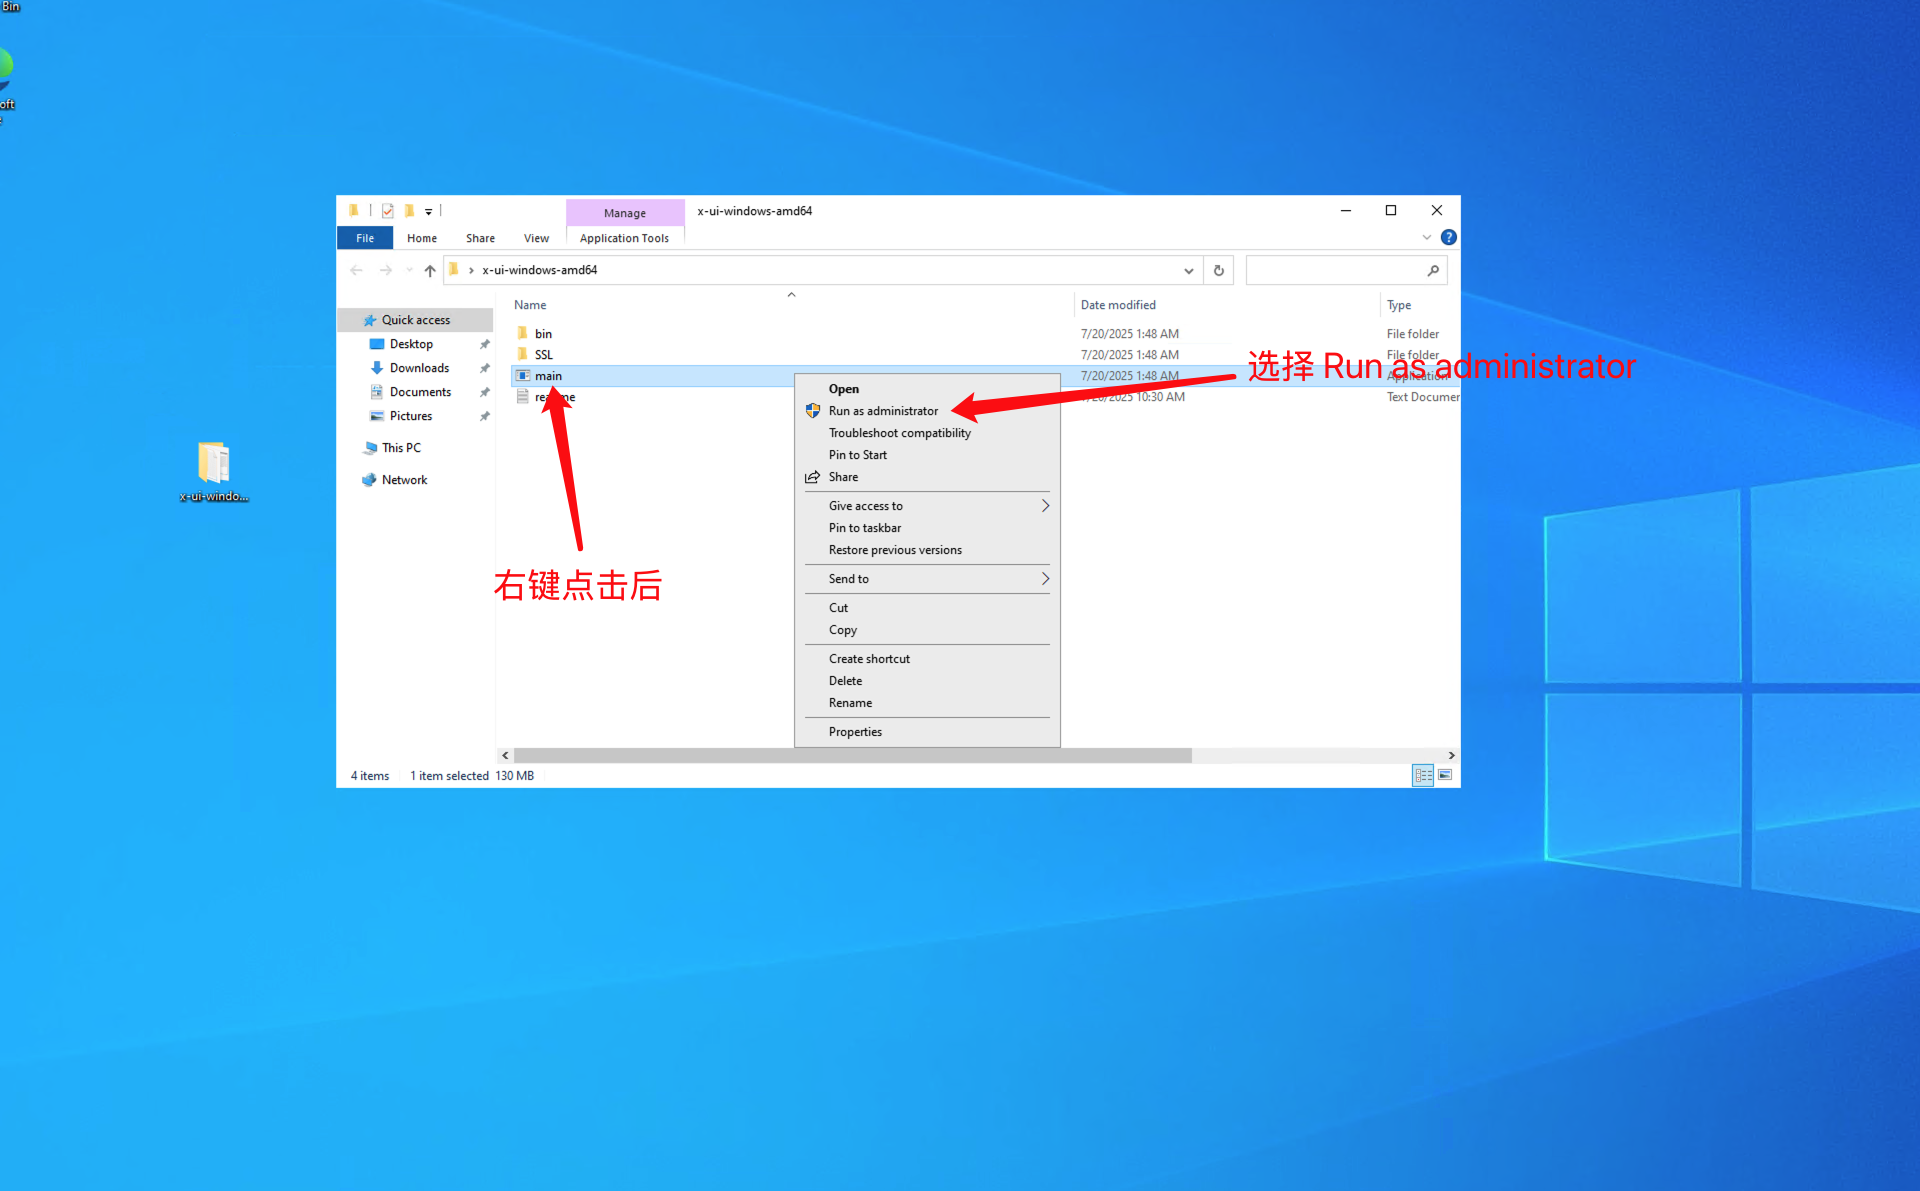Image resolution: width=1920 pixels, height=1191 pixels.
Task: Click the refresh icon in address bar
Action: point(1218,270)
